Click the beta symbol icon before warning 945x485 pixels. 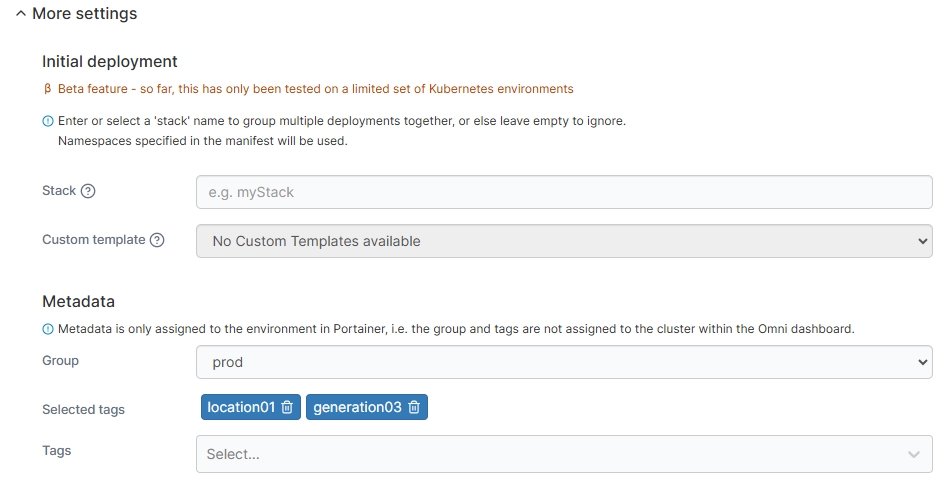pyautogui.click(x=48, y=89)
